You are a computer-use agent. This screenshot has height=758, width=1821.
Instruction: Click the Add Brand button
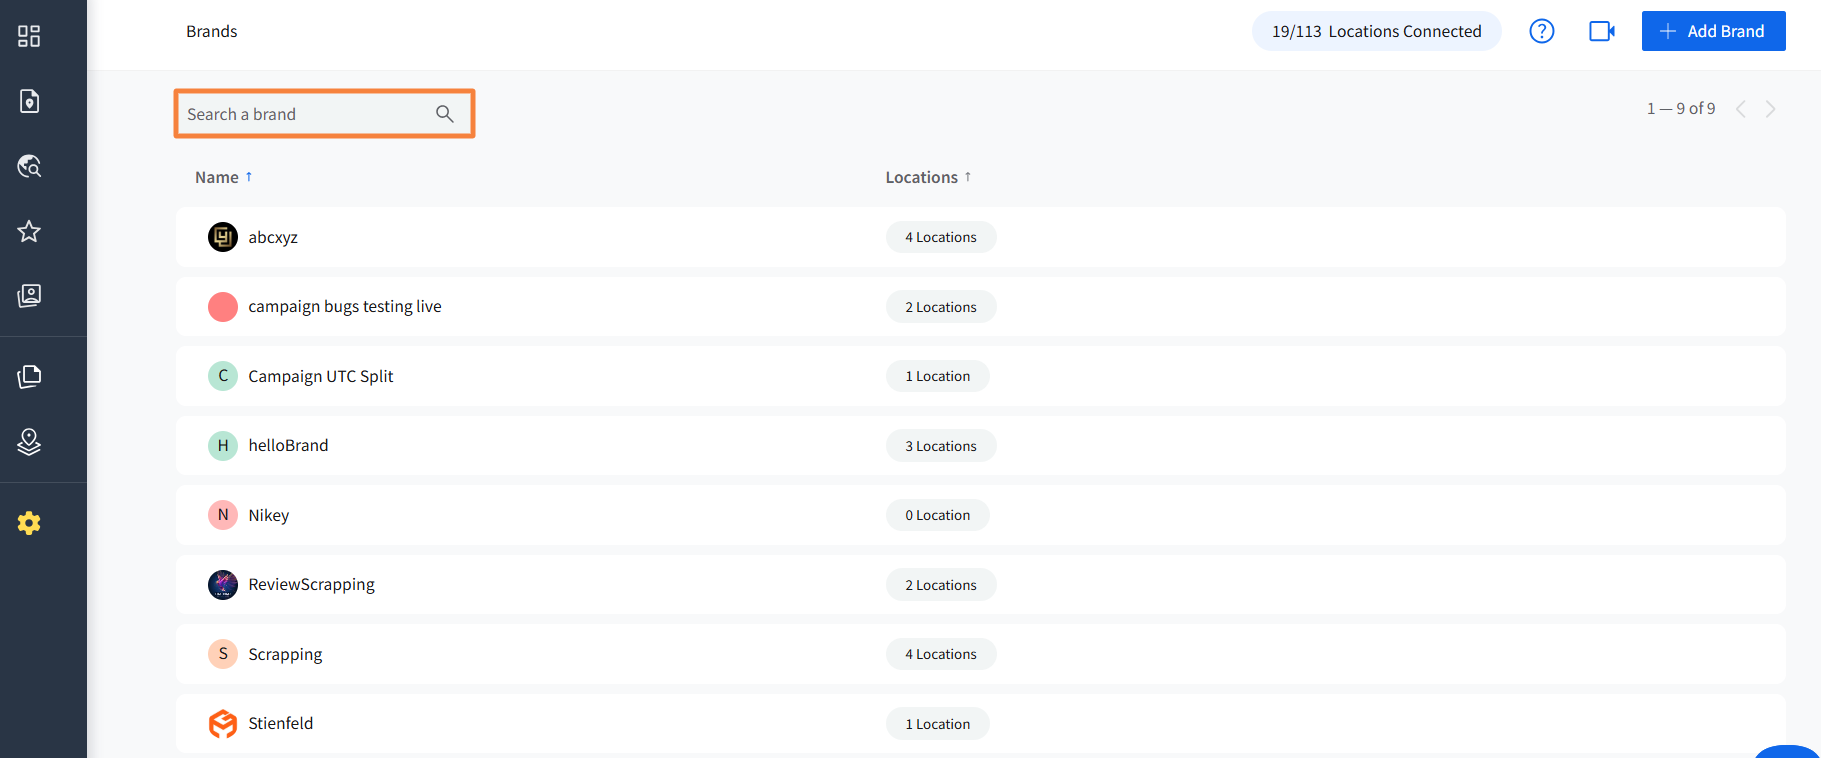1714,31
